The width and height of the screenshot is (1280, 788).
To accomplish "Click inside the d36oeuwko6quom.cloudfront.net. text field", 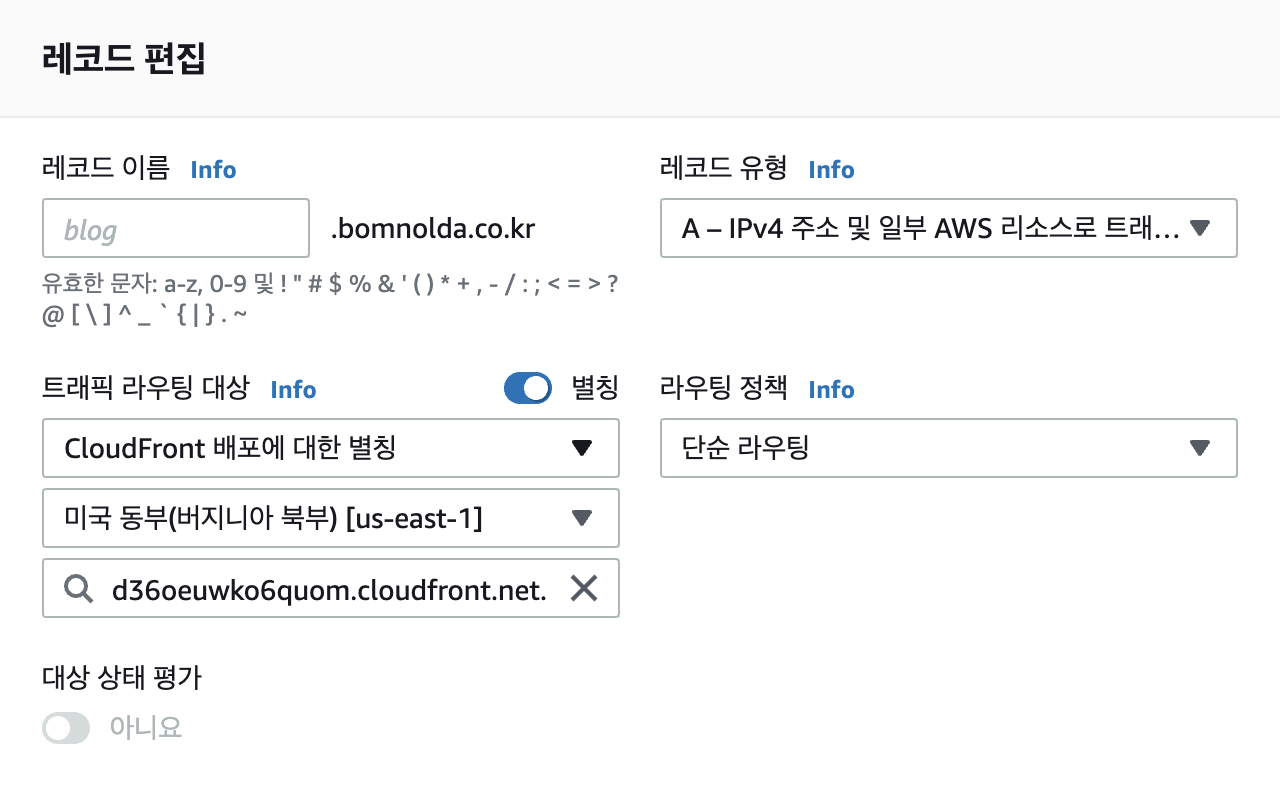I will pos(330,590).
